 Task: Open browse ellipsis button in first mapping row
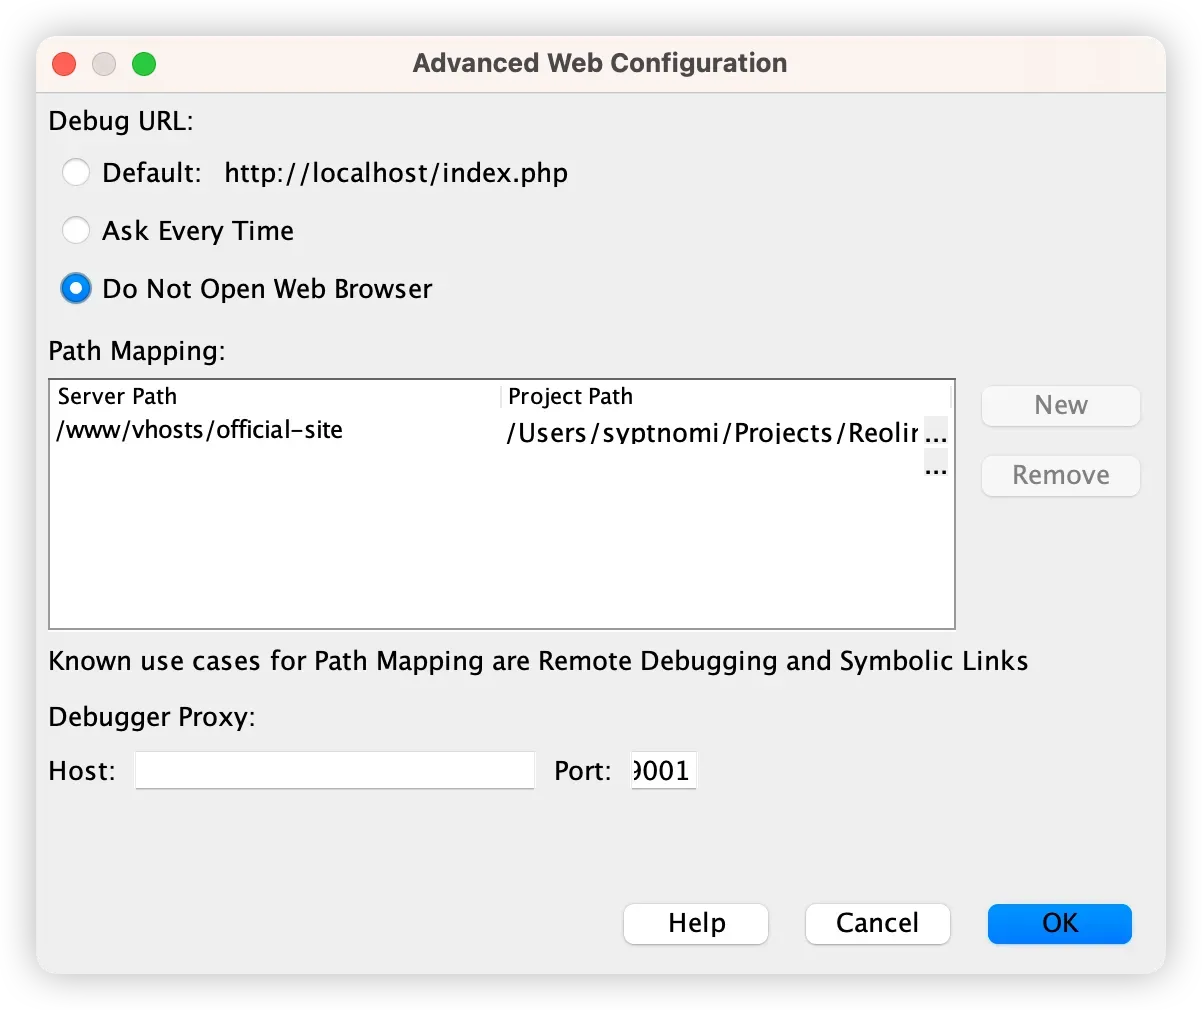click(x=936, y=432)
